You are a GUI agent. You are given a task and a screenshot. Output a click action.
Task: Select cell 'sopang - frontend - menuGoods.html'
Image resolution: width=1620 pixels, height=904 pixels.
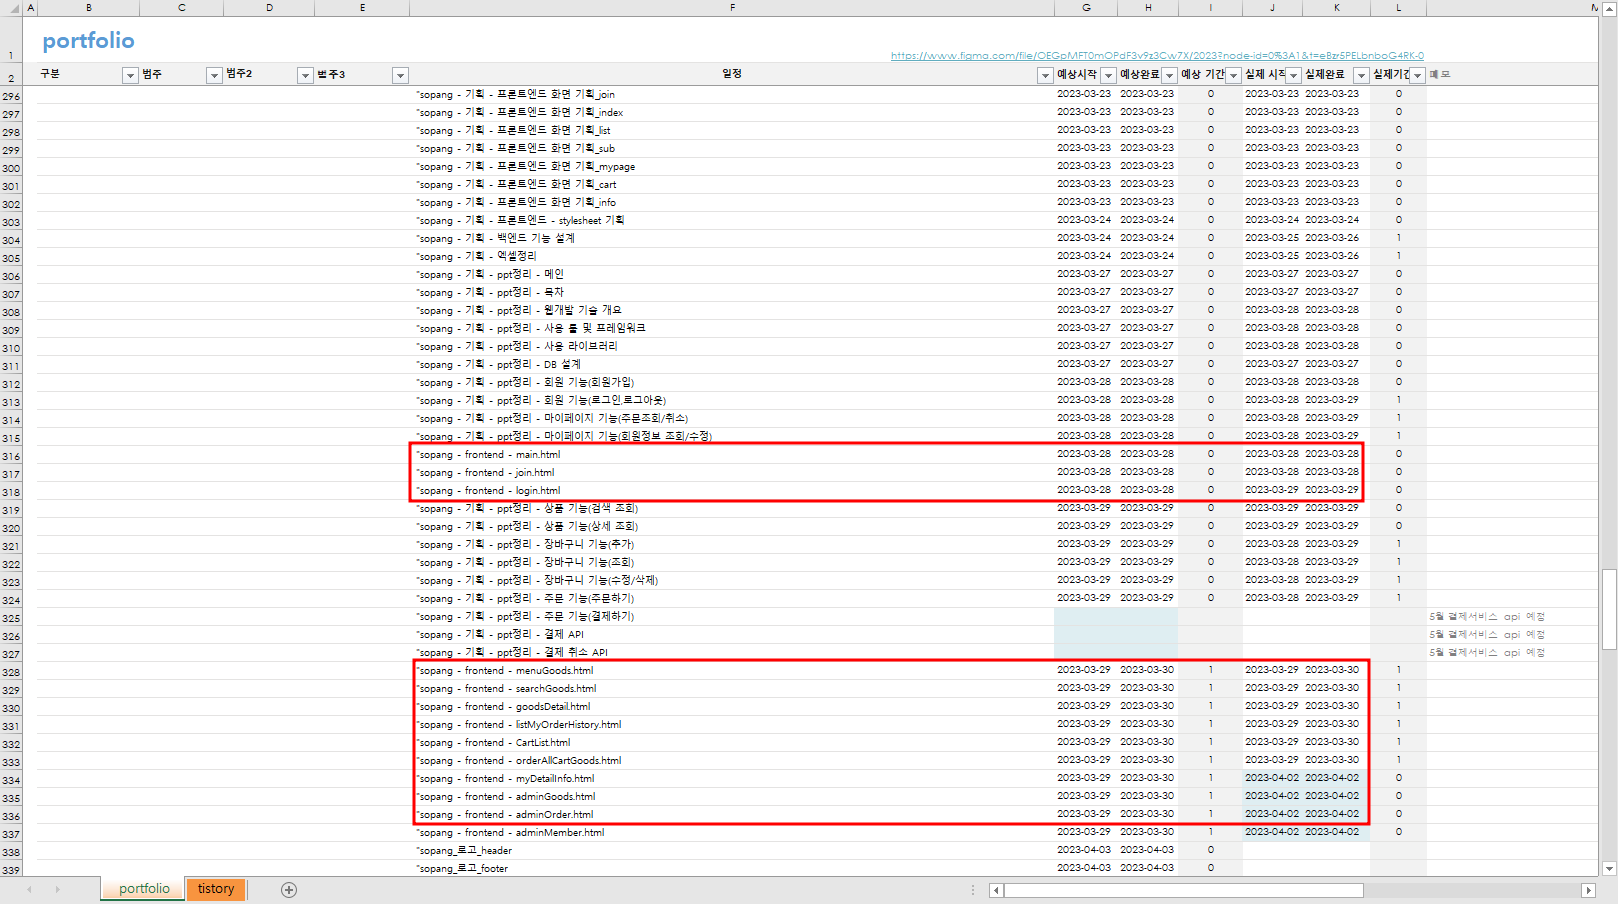[x=732, y=671]
